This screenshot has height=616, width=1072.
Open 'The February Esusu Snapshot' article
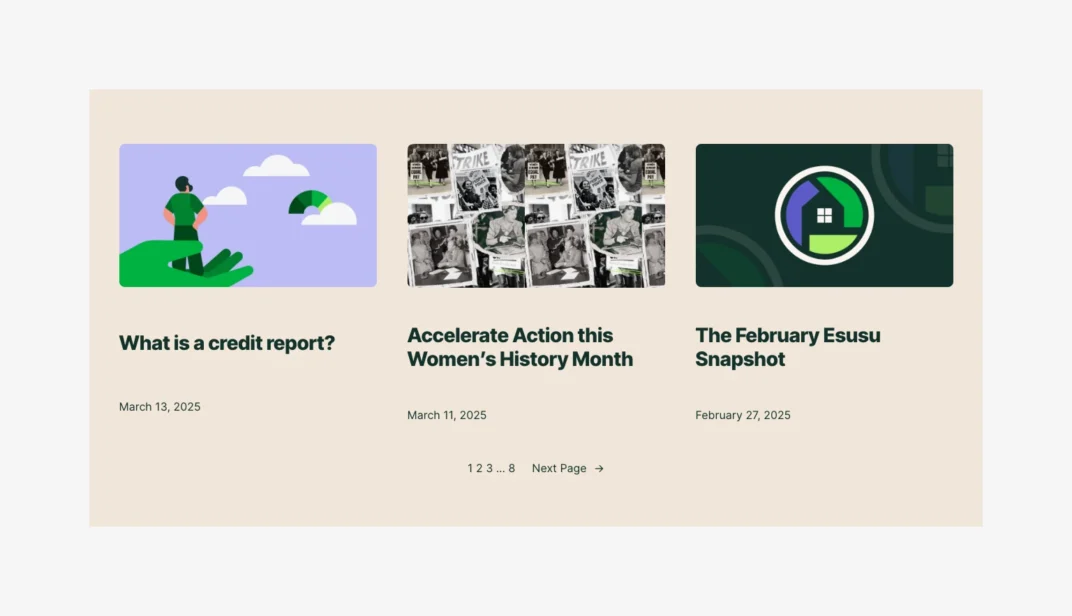tap(788, 347)
